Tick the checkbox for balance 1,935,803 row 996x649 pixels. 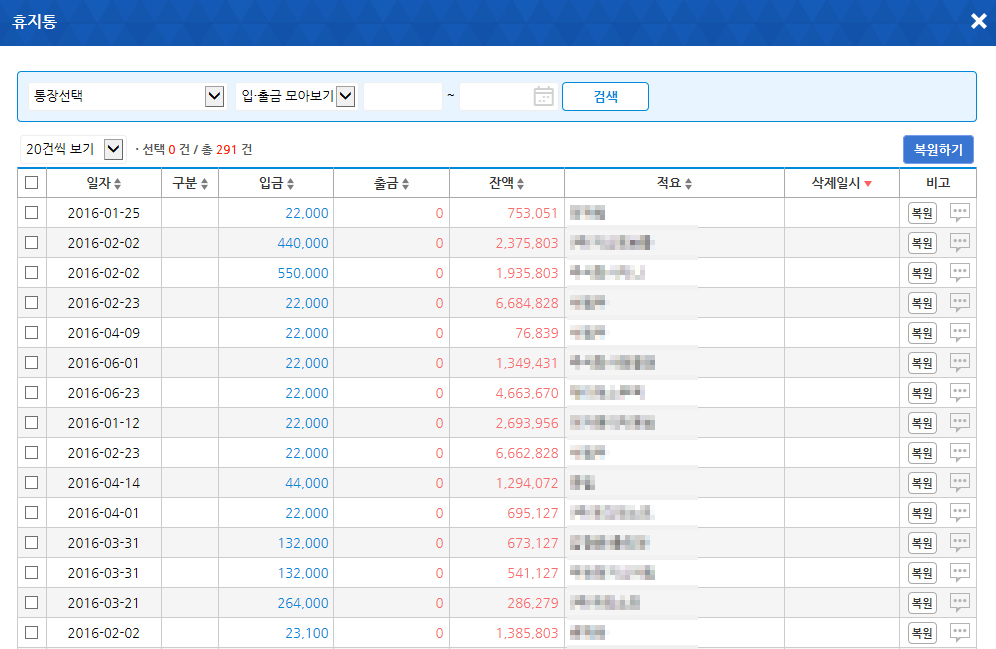32,272
